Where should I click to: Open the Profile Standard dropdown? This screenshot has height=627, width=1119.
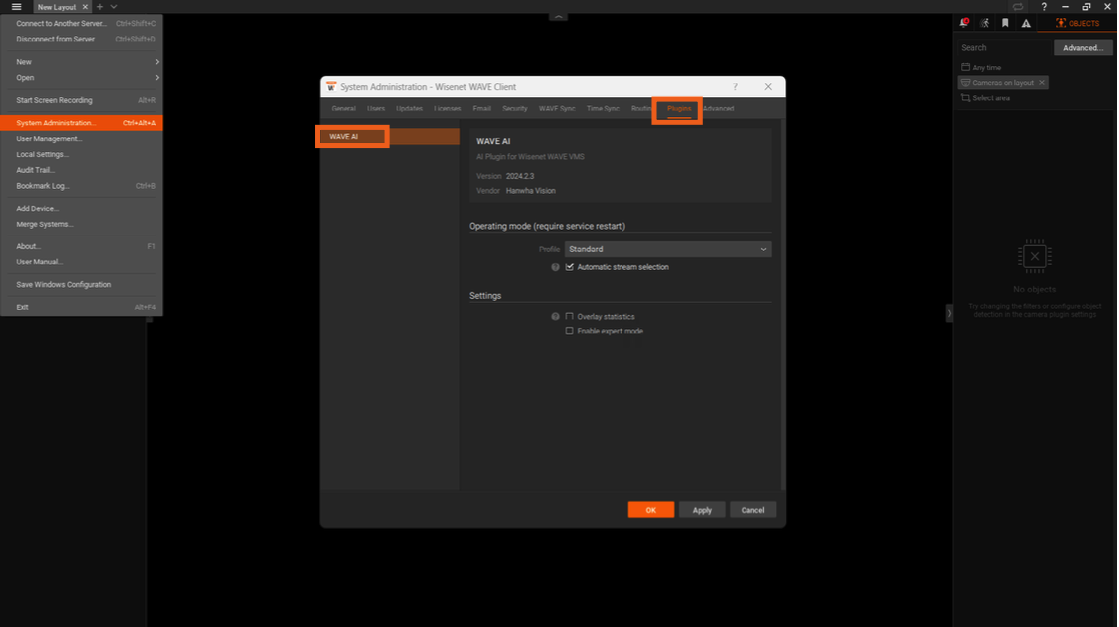[668, 250]
